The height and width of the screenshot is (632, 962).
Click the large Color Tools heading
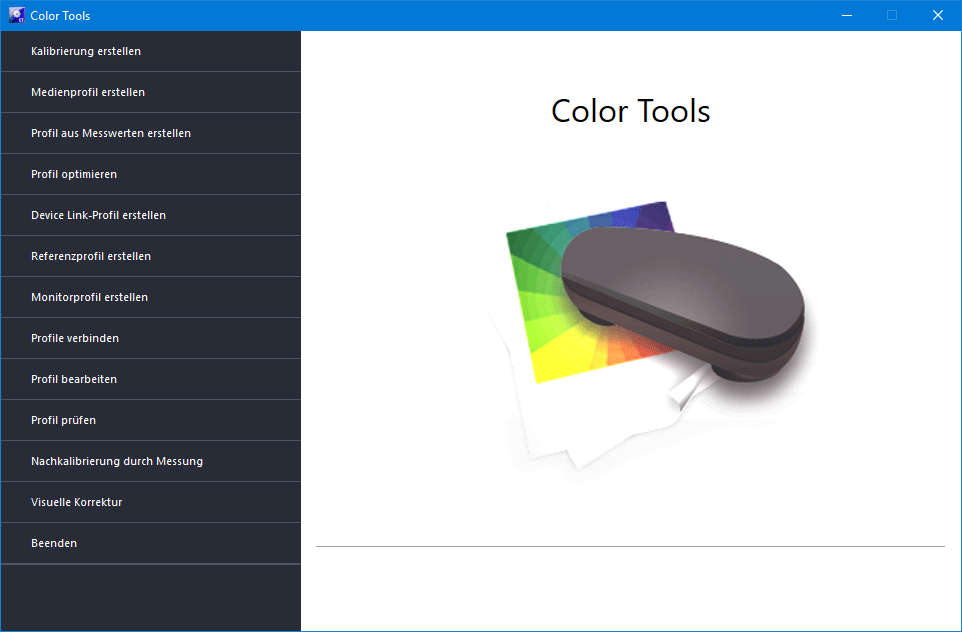pos(630,111)
